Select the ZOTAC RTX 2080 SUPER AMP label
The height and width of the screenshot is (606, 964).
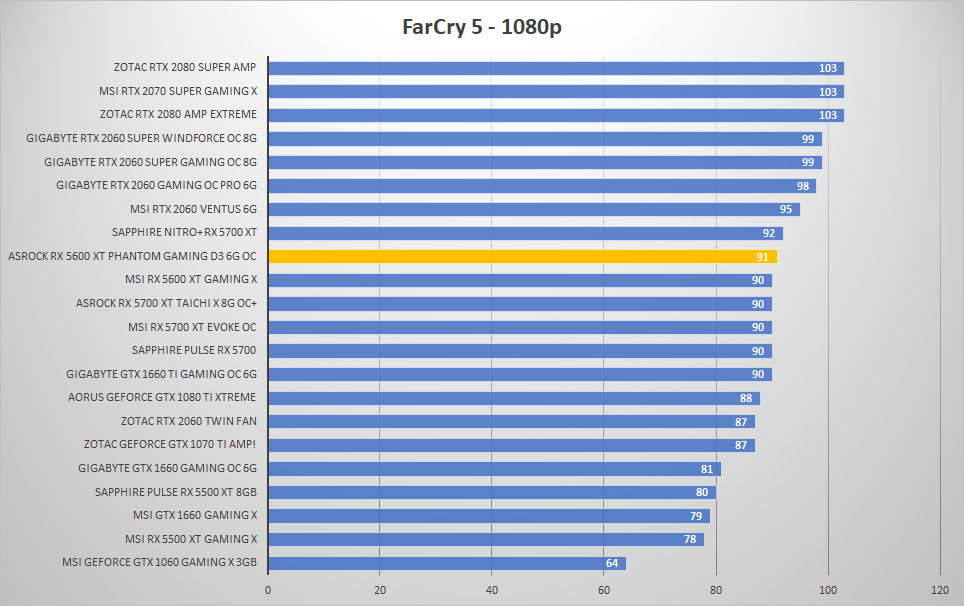184,67
